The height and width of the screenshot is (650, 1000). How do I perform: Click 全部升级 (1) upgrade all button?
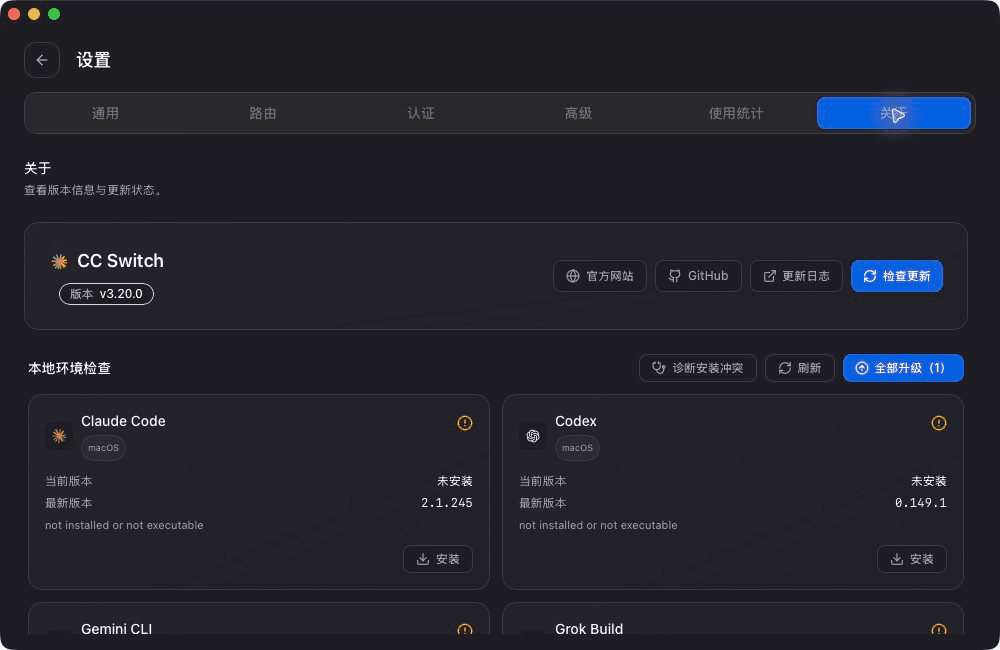point(903,368)
